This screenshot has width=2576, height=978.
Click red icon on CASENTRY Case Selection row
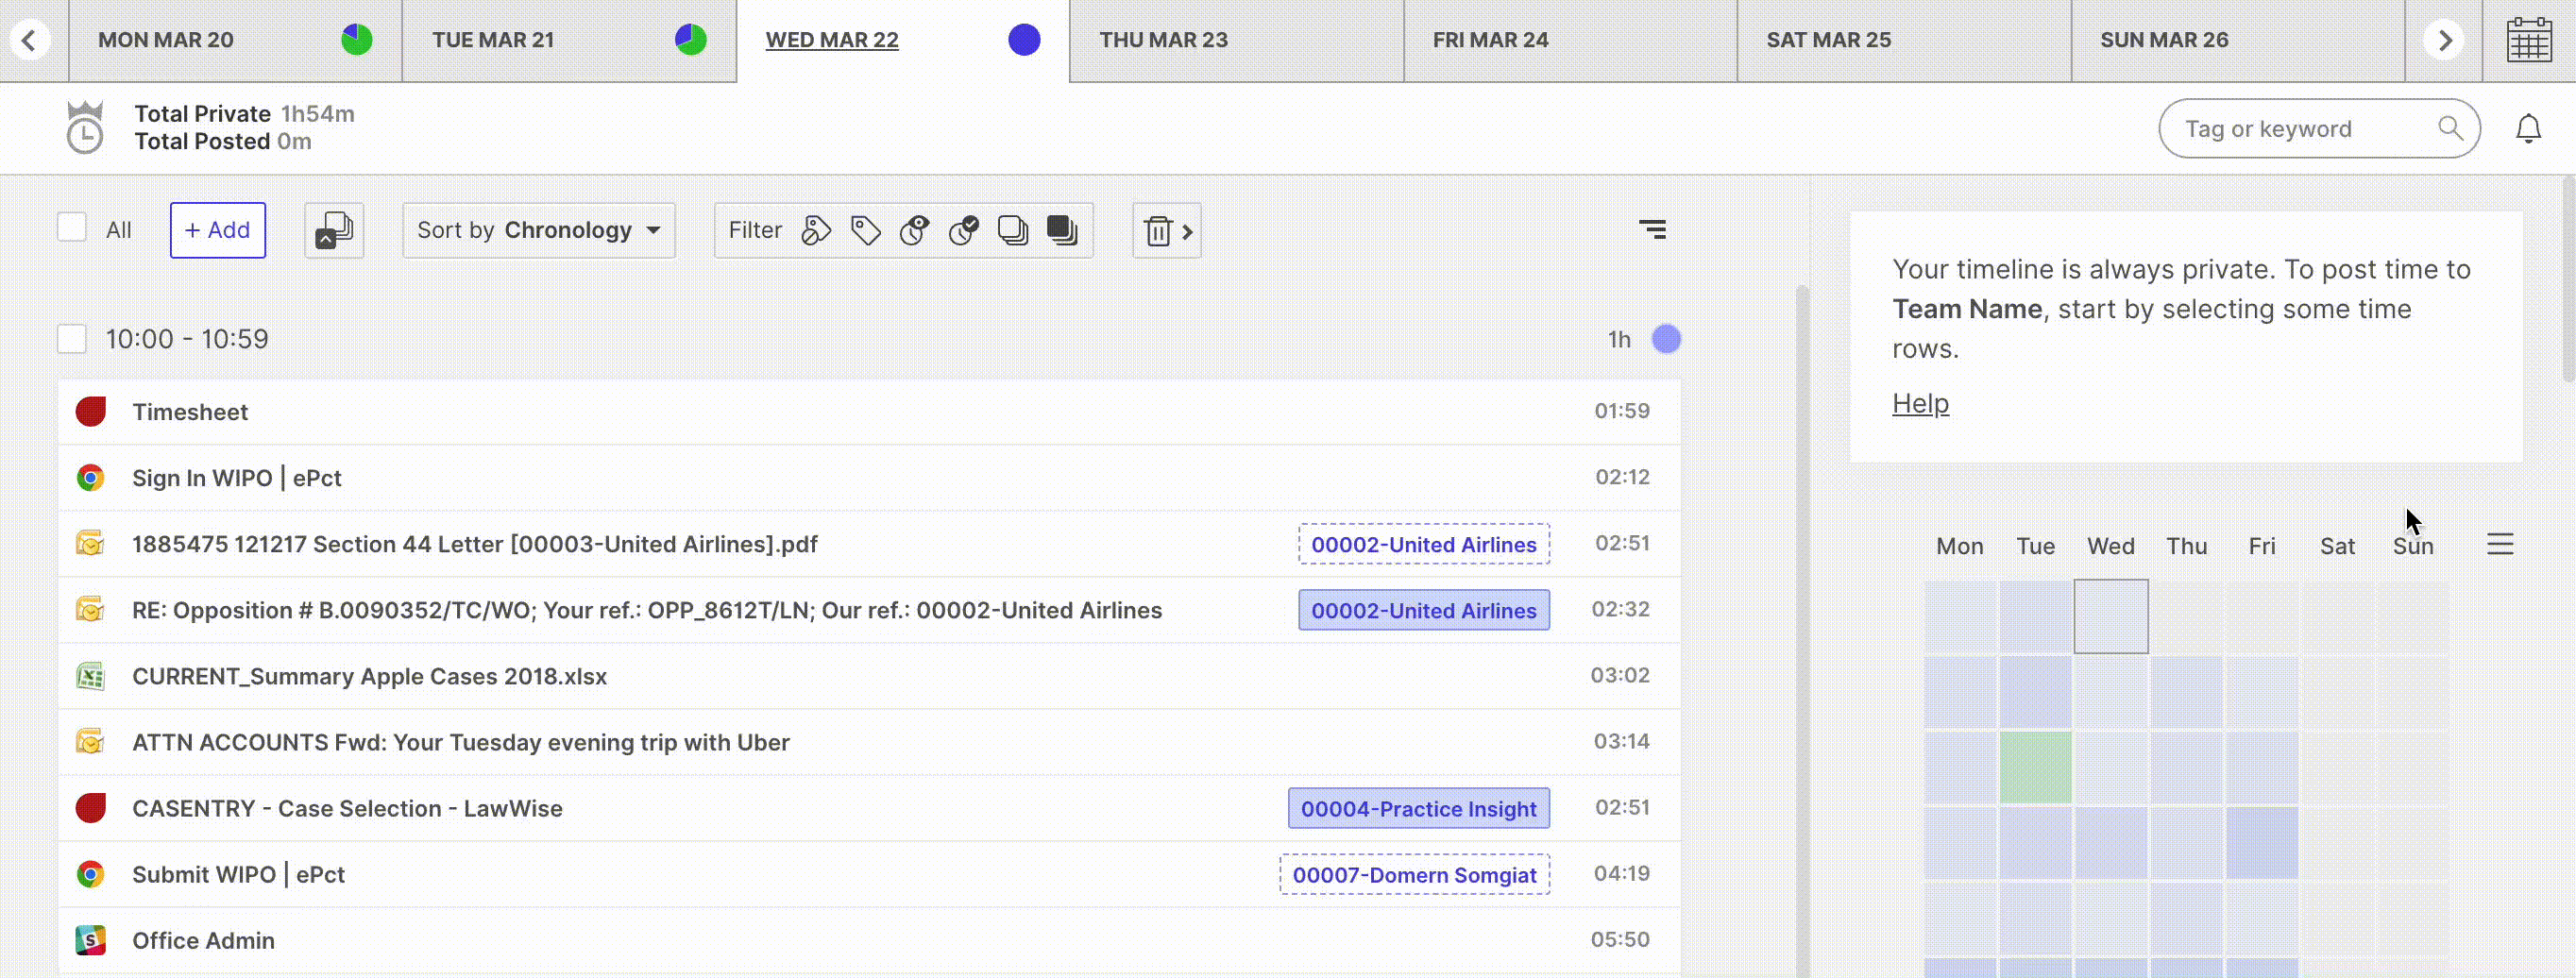(91, 808)
